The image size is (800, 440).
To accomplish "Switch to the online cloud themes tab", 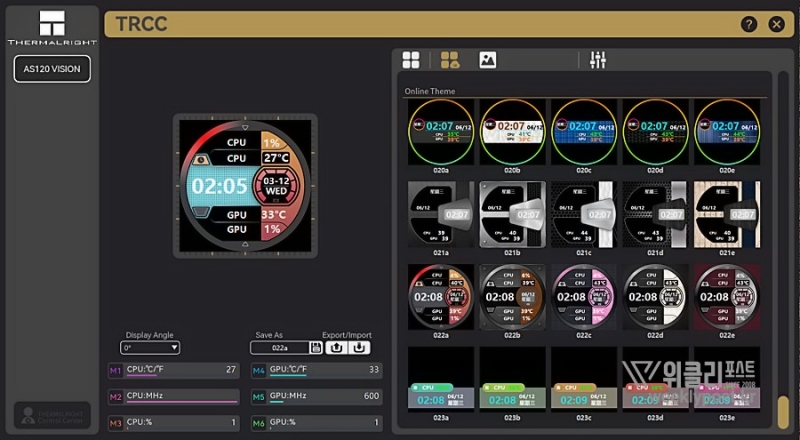I will [x=450, y=60].
